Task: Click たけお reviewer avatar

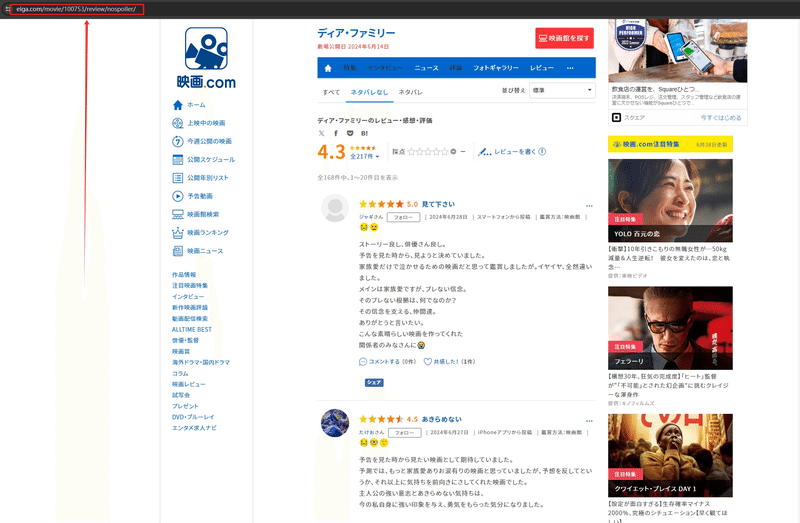Action: coord(335,423)
